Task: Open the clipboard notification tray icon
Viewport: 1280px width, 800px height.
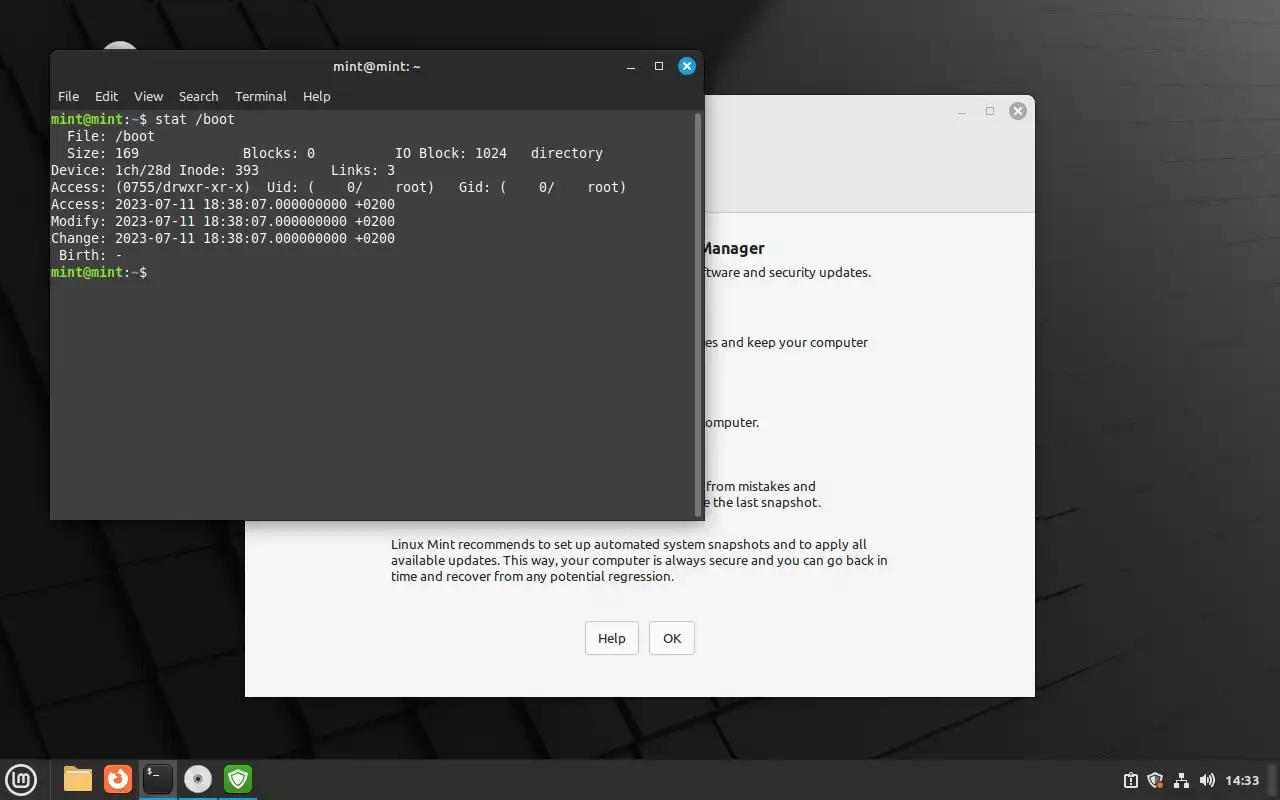Action: coord(1130,780)
